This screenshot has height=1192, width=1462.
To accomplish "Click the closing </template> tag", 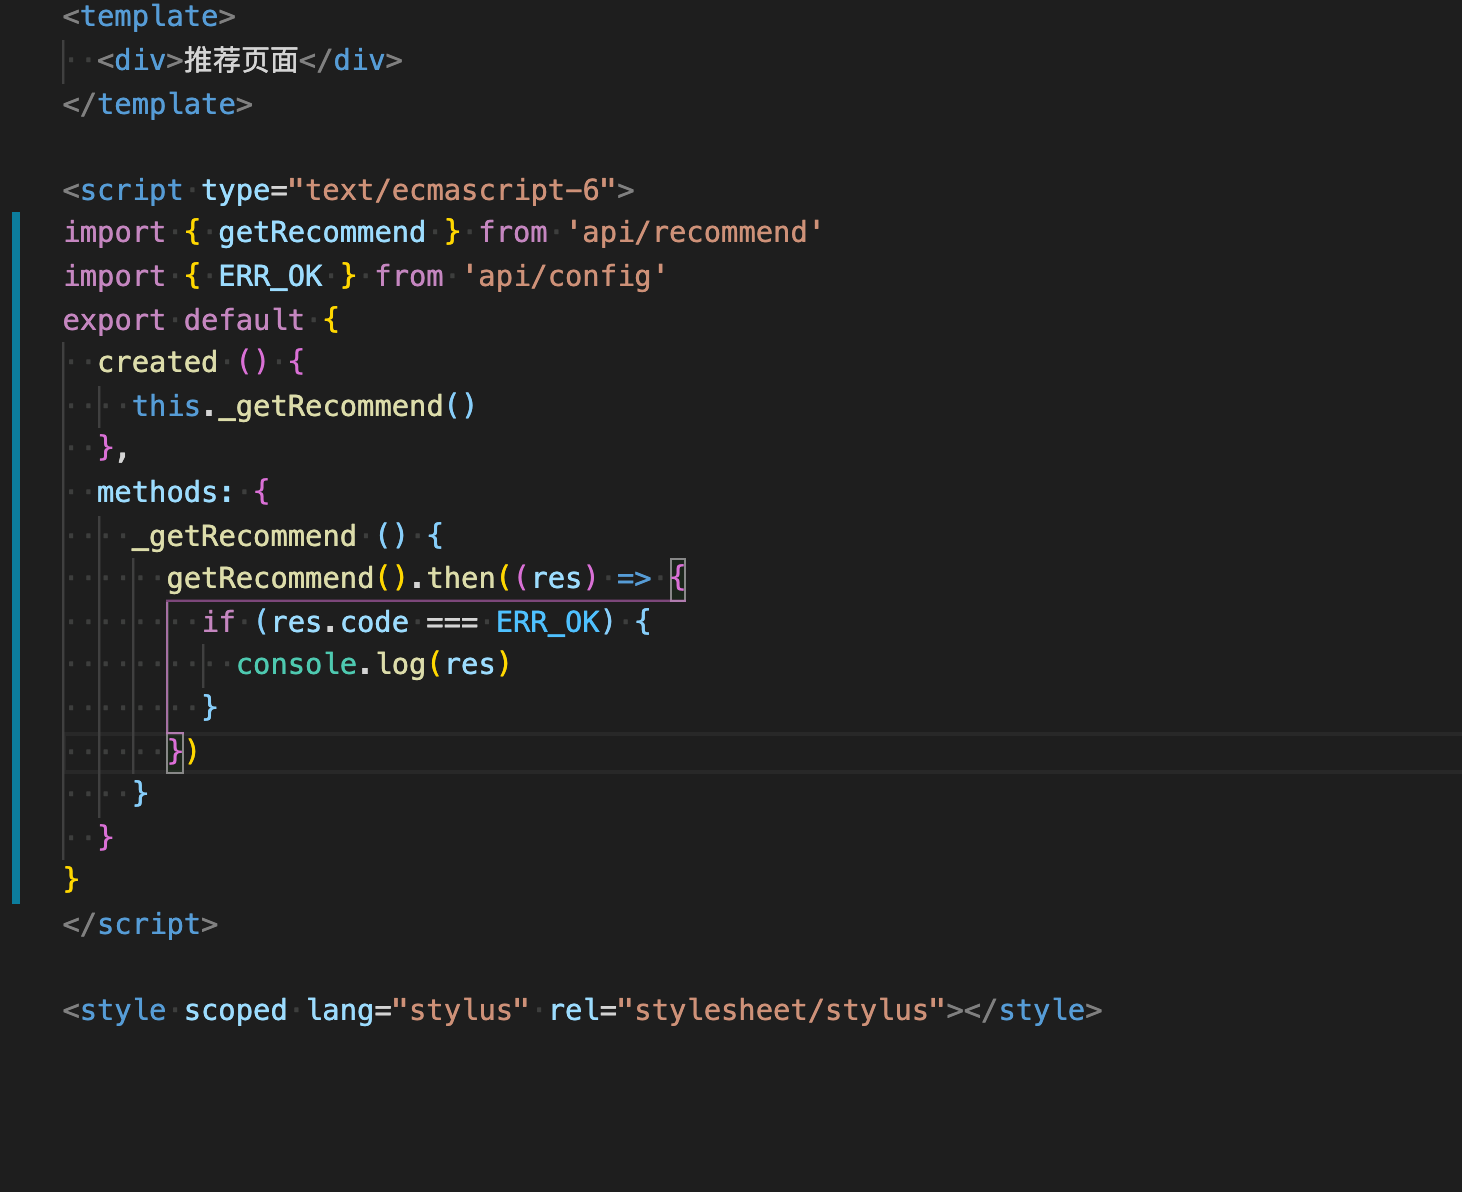I will [158, 104].
